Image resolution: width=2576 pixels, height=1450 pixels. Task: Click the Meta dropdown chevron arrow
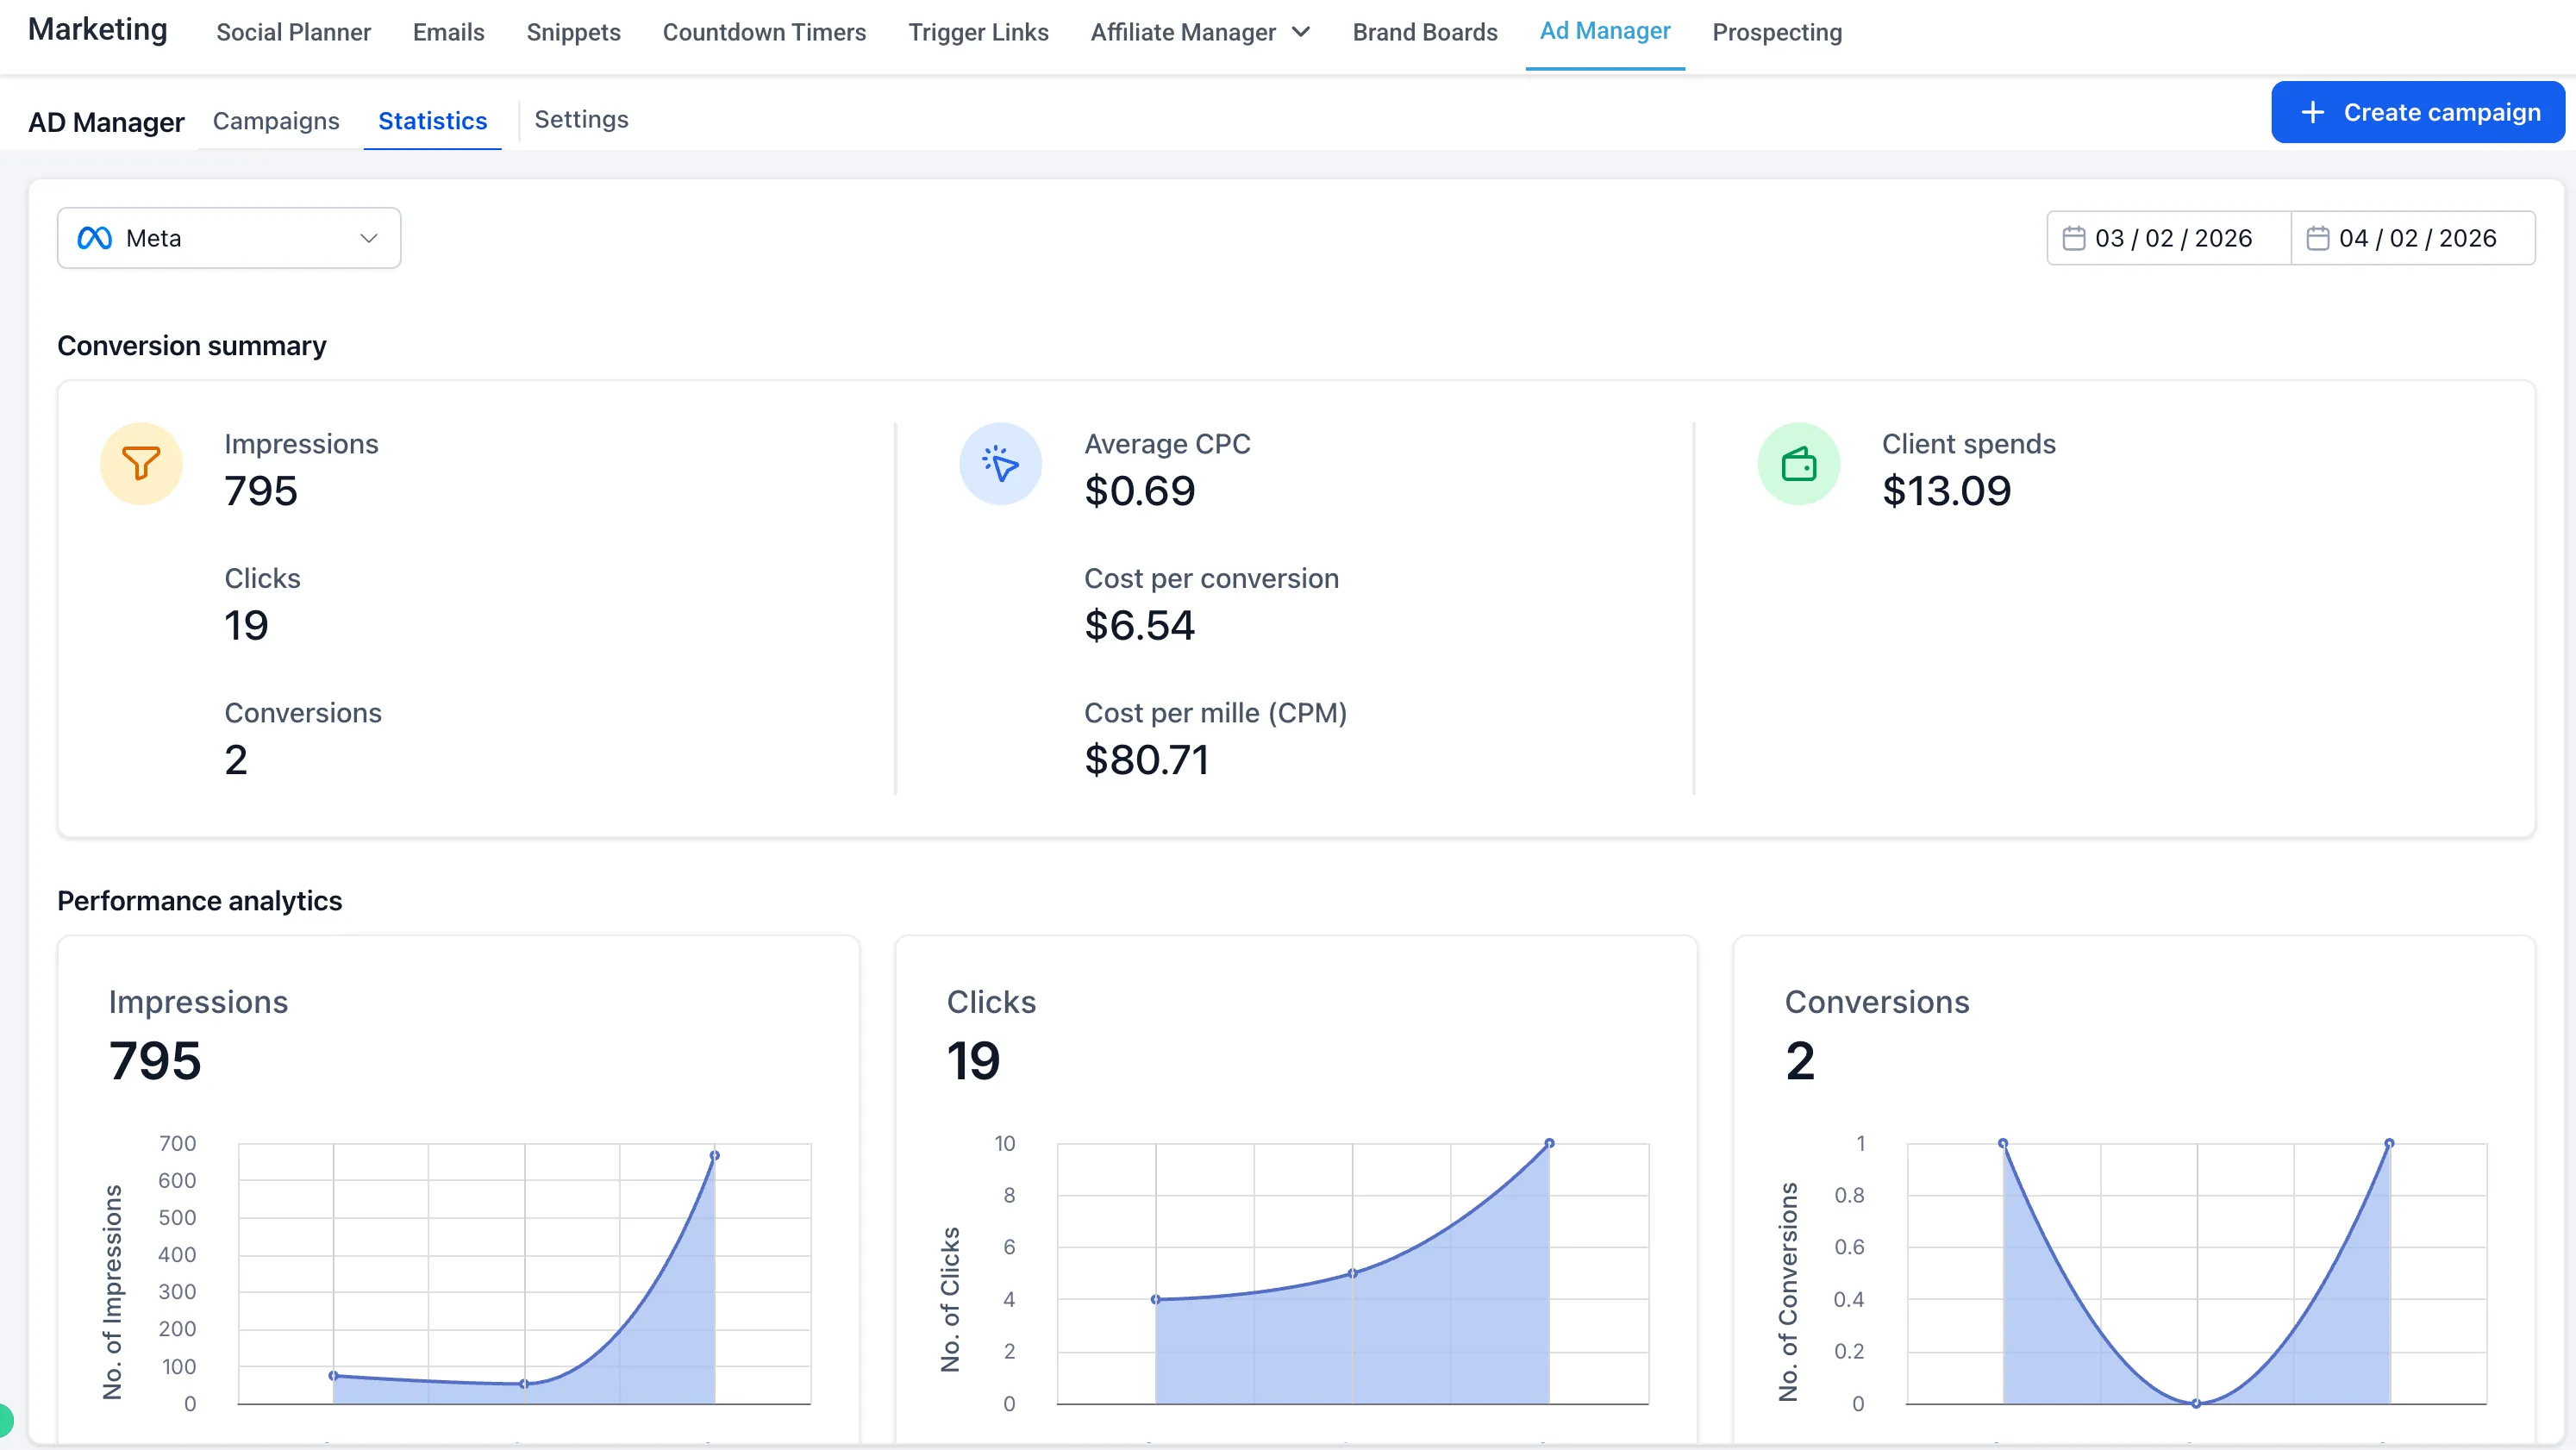(368, 238)
